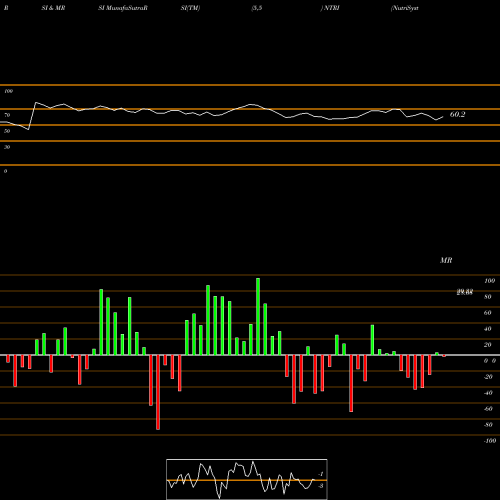The image size is (500, 500).
Task: Click the '(NutriSys' header text
Action: point(405,8)
